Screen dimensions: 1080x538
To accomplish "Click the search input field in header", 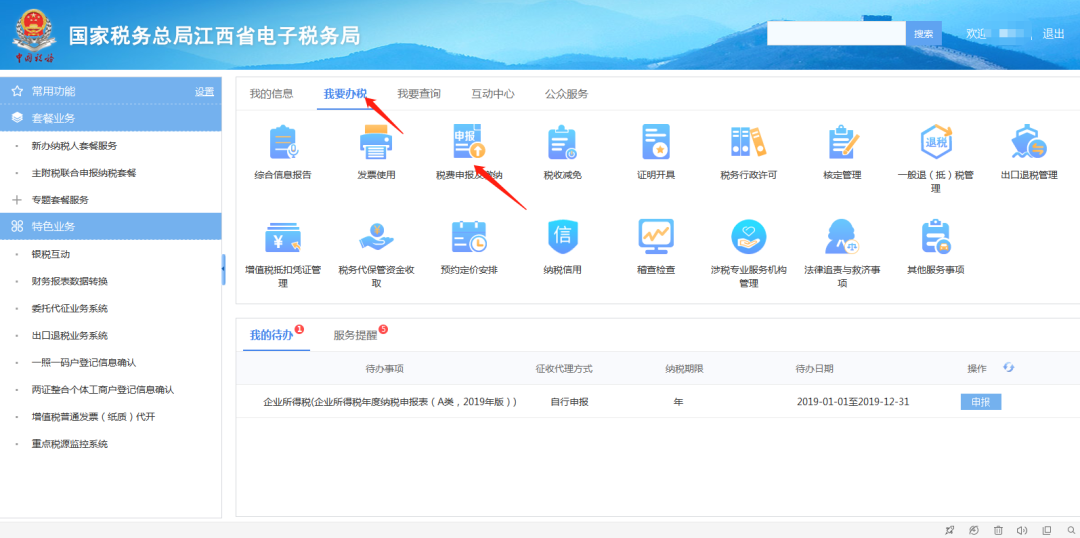I will pos(836,34).
